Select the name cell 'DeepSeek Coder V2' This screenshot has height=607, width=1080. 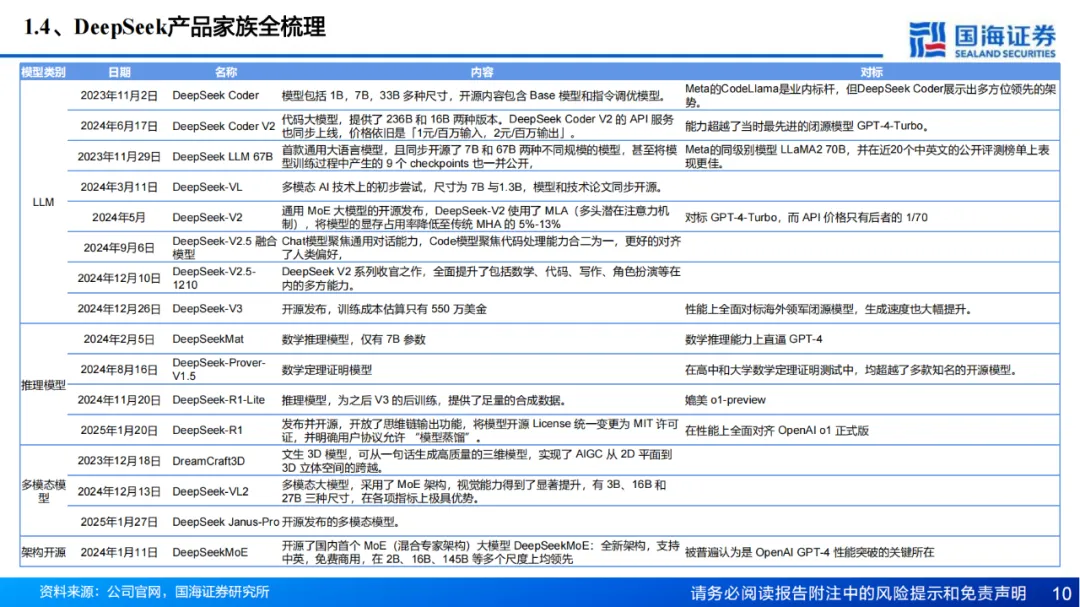(224, 126)
